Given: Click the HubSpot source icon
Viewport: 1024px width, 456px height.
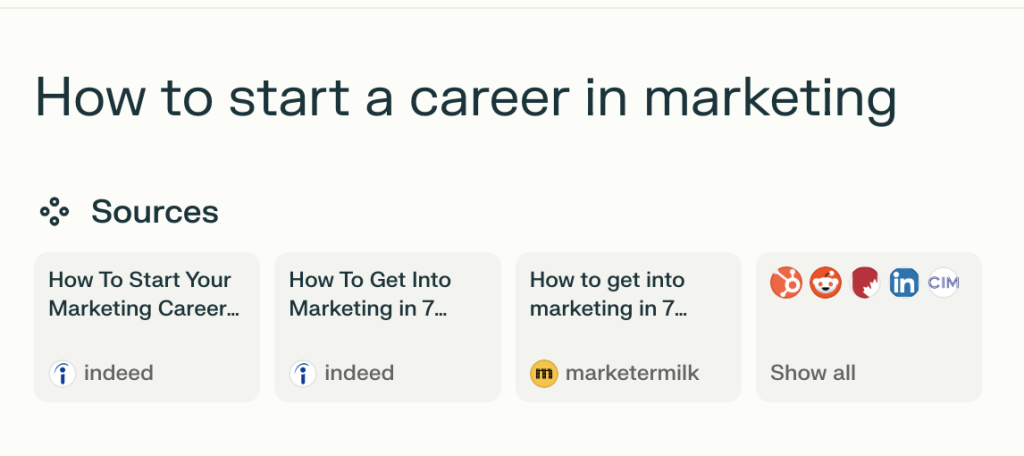Looking at the screenshot, I should point(786,283).
